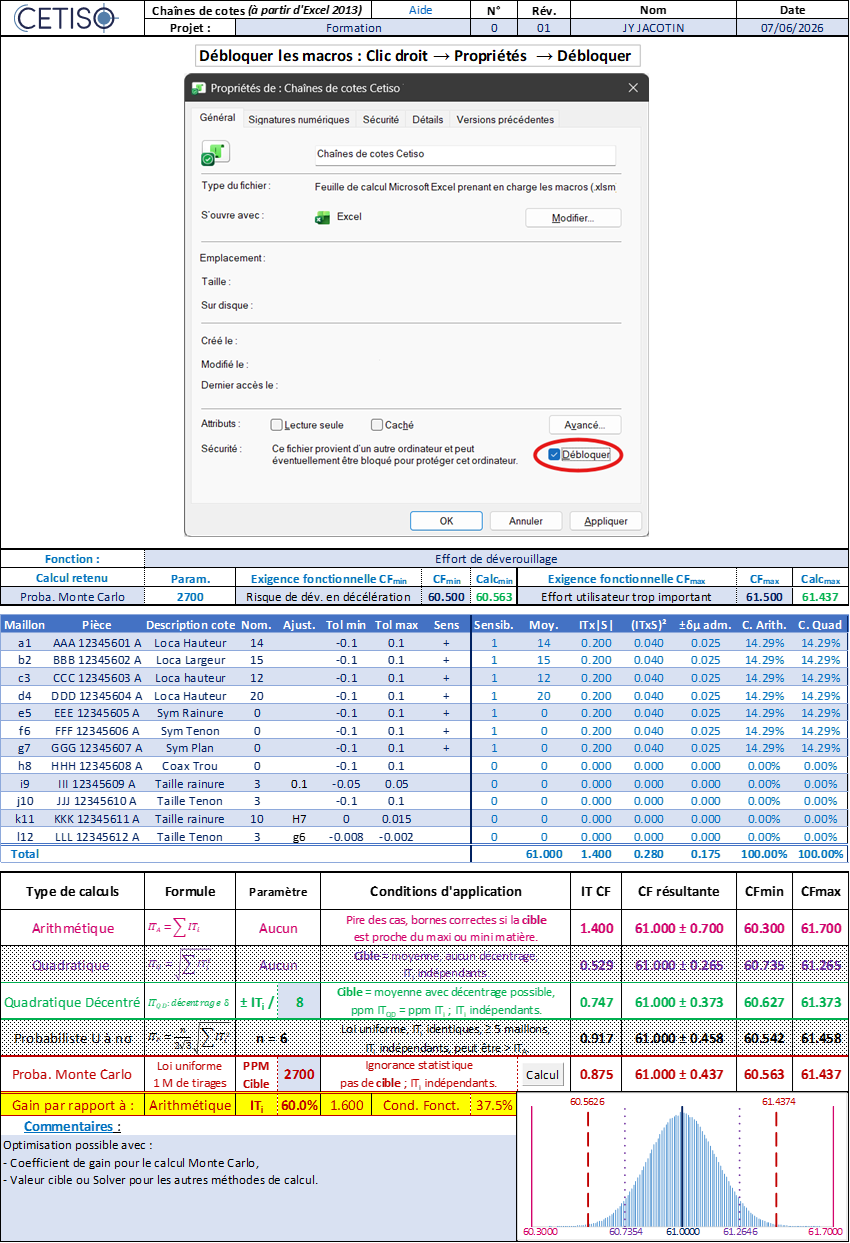
Task: Select the Proba. Monte Carlo calcul retenu cell
Action: (72, 597)
